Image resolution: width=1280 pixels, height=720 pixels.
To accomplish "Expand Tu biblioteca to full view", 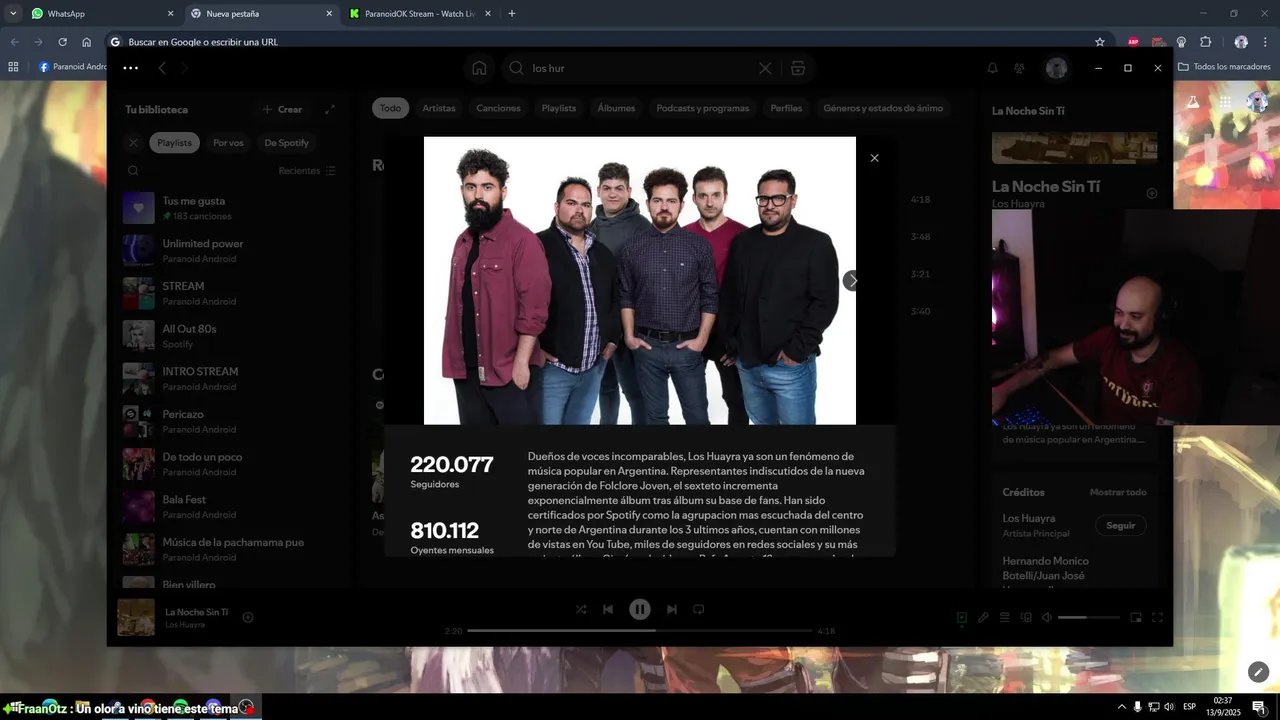I will (x=330, y=109).
